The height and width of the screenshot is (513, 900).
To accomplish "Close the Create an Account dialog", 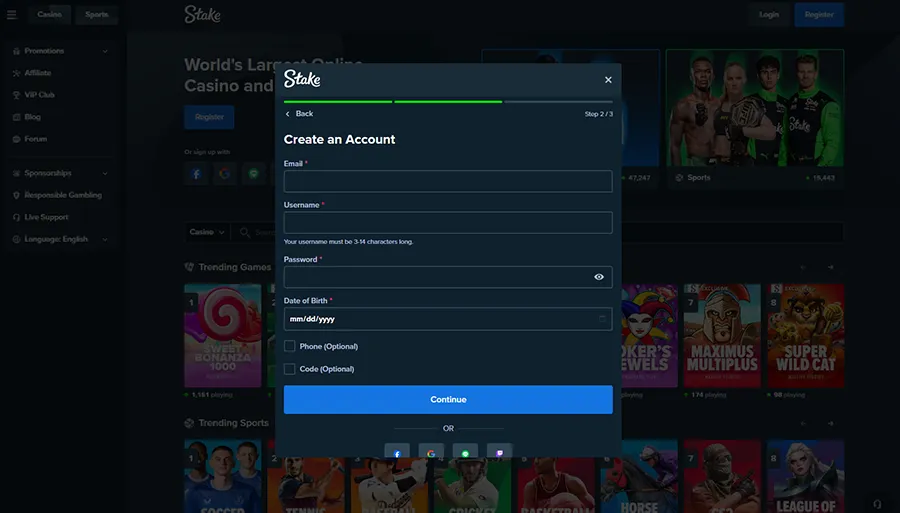I will (x=608, y=80).
